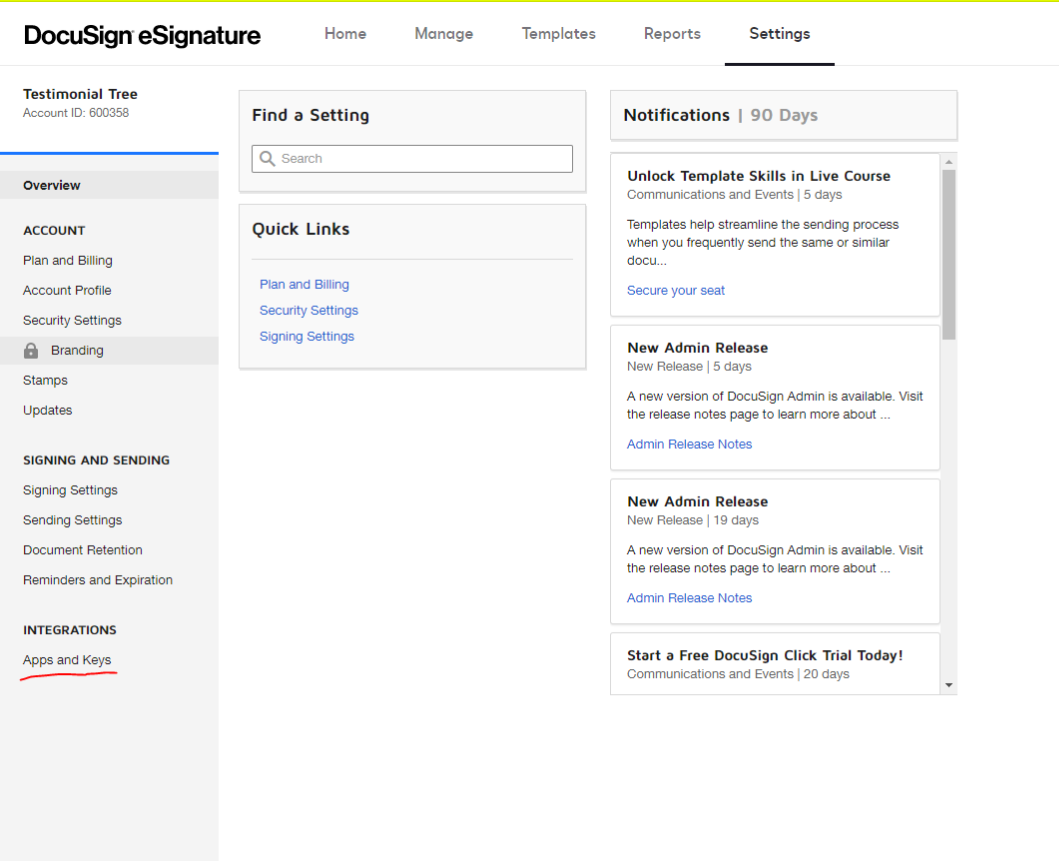The width and height of the screenshot is (1059, 861).
Task: Open Signing Settings in sidebar
Action: tap(70, 490)
